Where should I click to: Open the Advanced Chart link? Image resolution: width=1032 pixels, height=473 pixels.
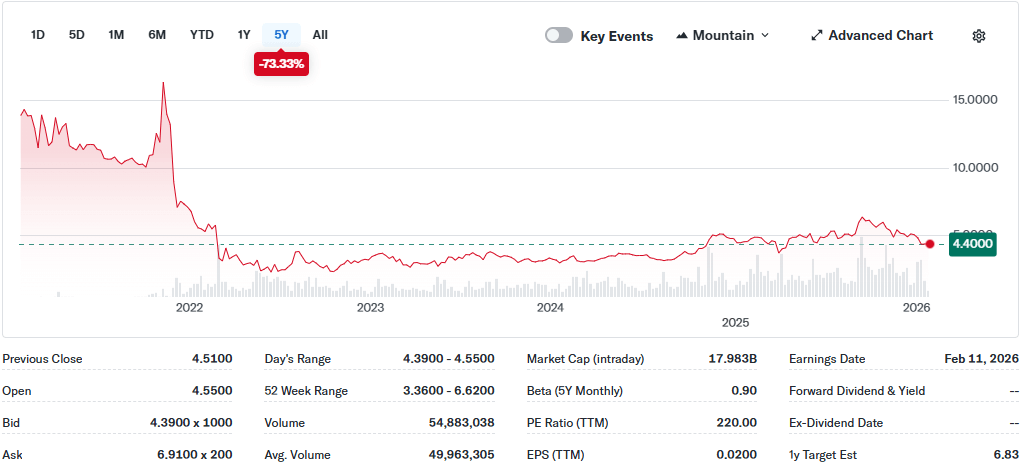pos(880,36)
